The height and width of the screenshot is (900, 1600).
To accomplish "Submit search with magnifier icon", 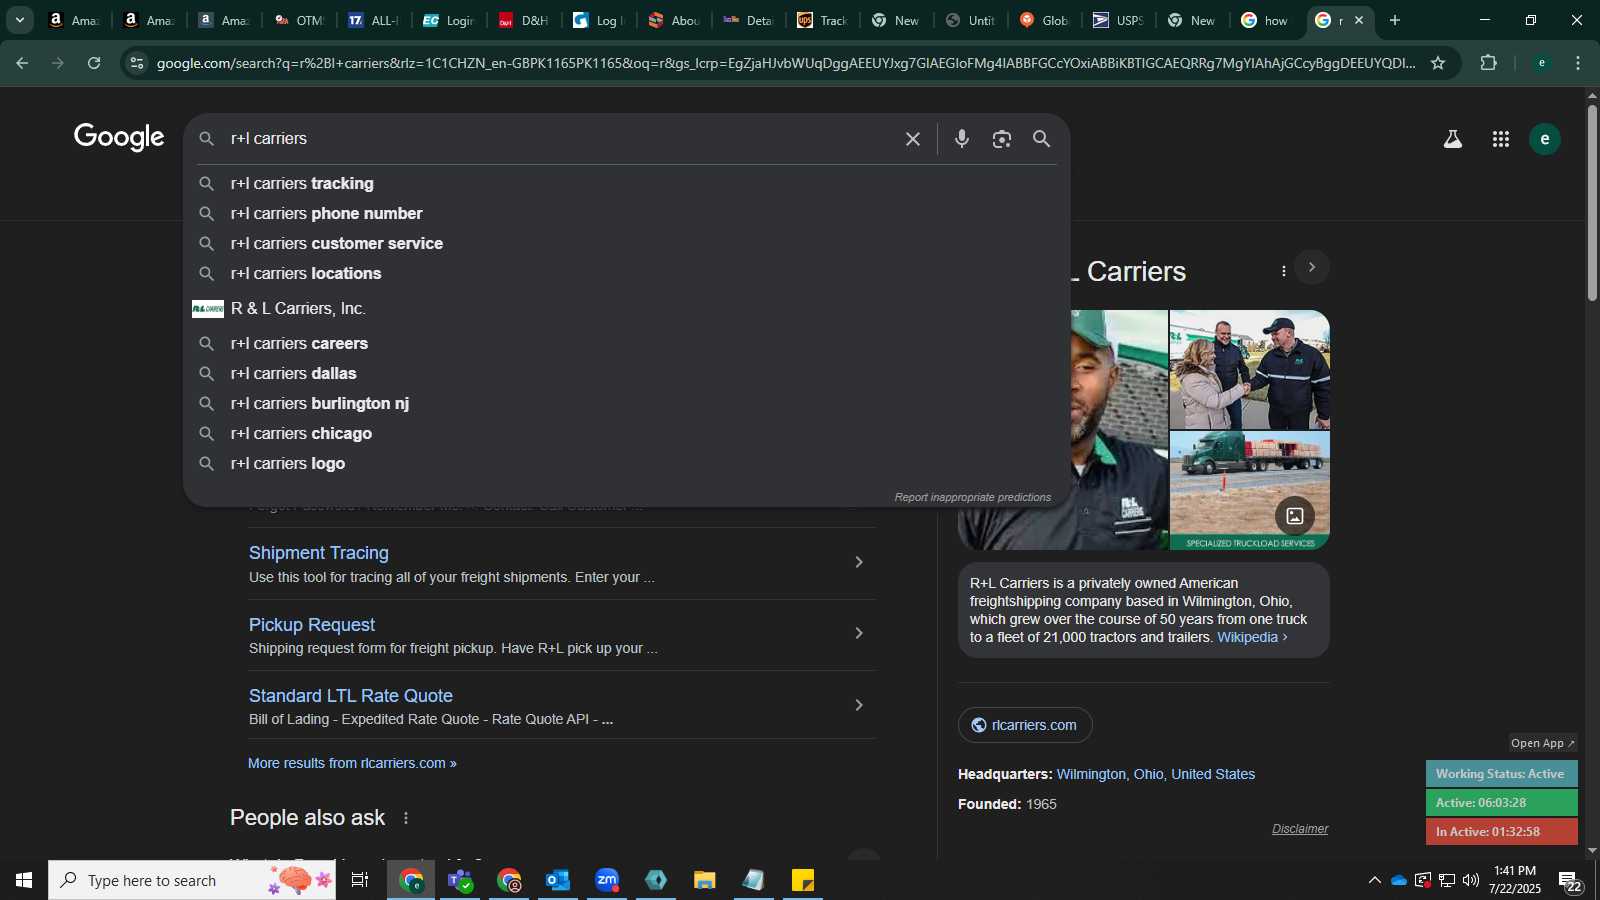I will [1042, 139].
